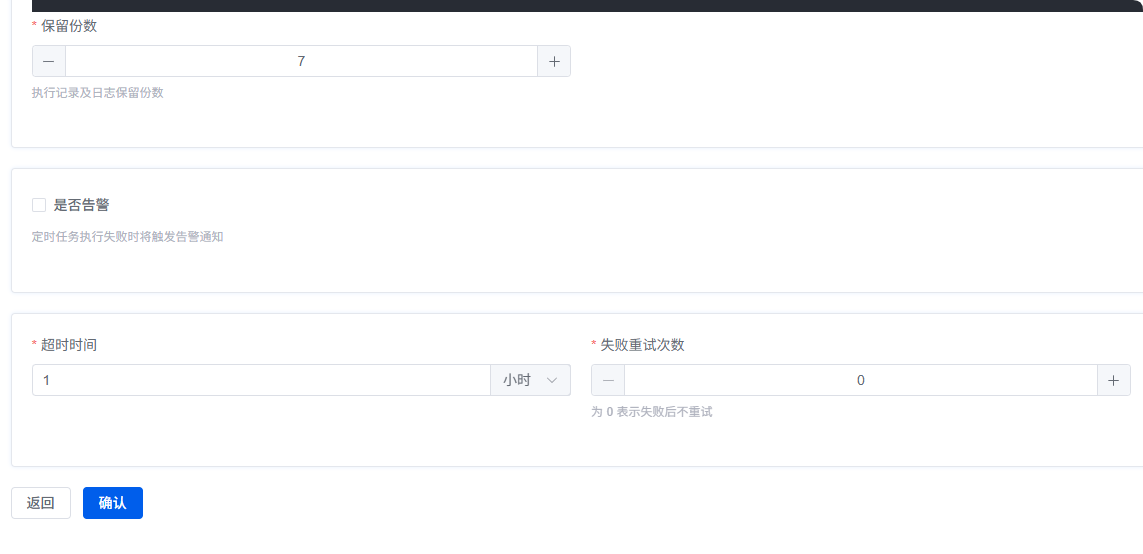Select the 失败重试次数 number field showing 0
1143x554 pixels.
(x=860, y=380)
